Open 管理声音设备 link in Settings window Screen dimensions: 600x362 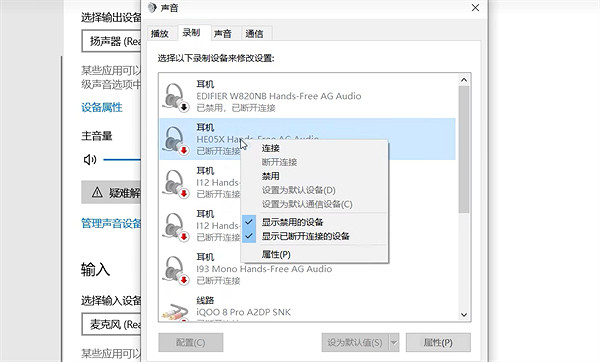coord(111,223)
